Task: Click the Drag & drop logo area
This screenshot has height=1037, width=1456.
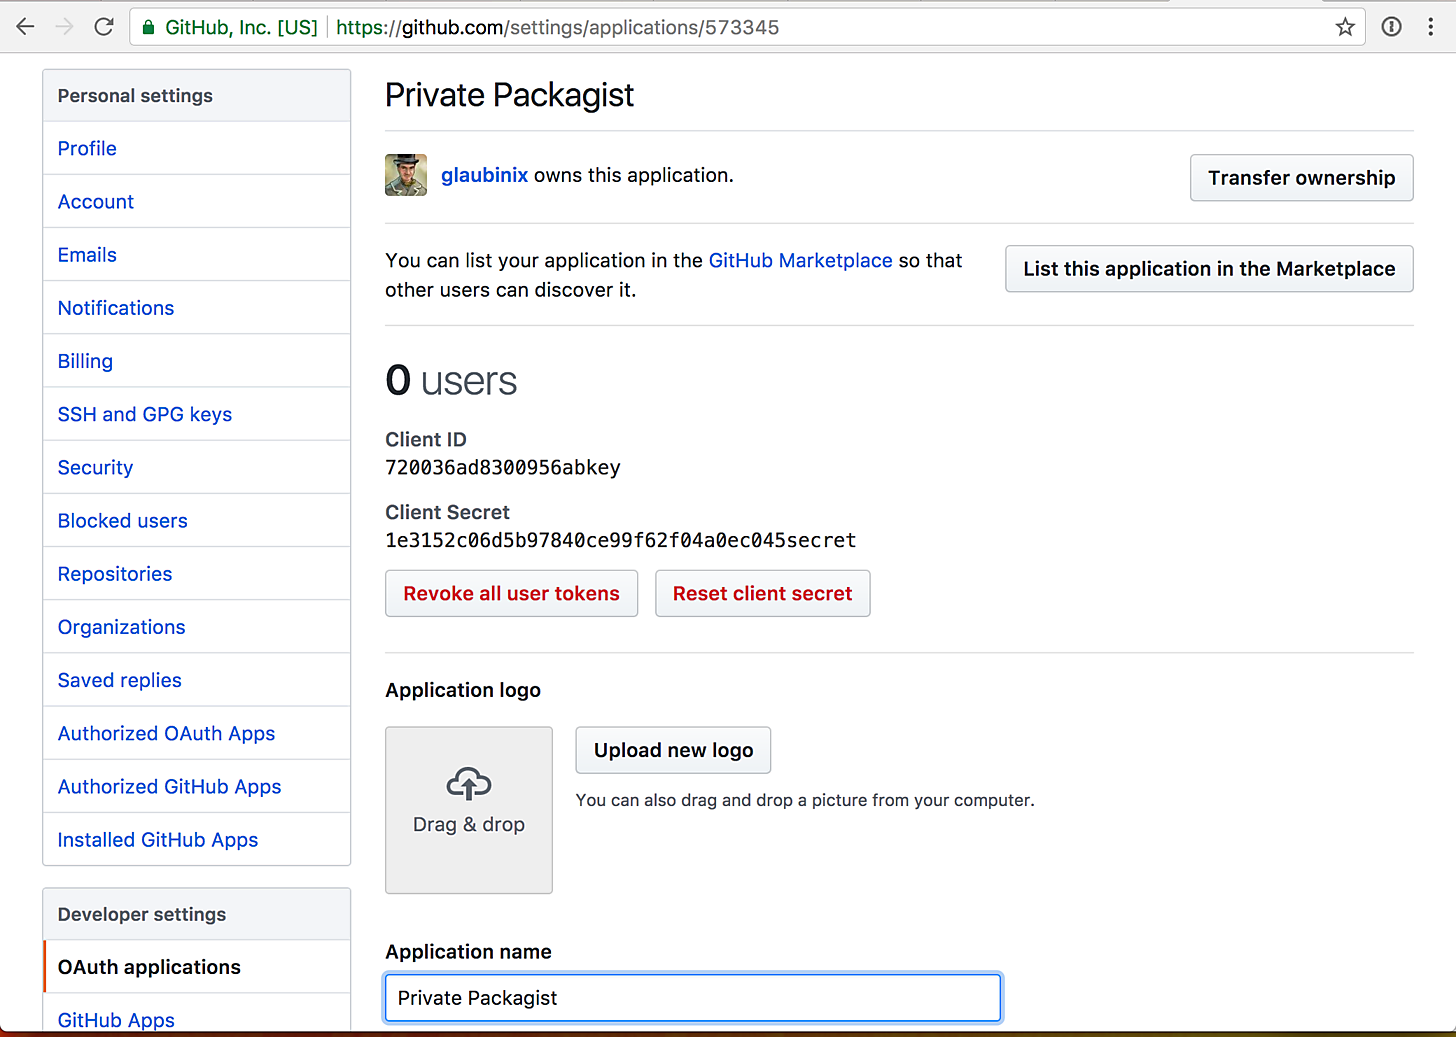Action: (469, 810)
